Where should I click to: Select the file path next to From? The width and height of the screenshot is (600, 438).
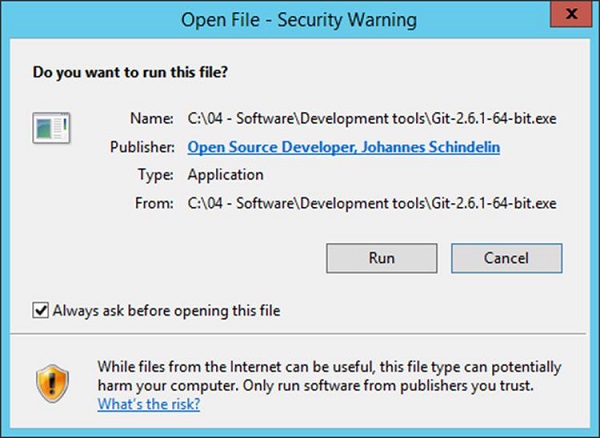coord(371,202)
